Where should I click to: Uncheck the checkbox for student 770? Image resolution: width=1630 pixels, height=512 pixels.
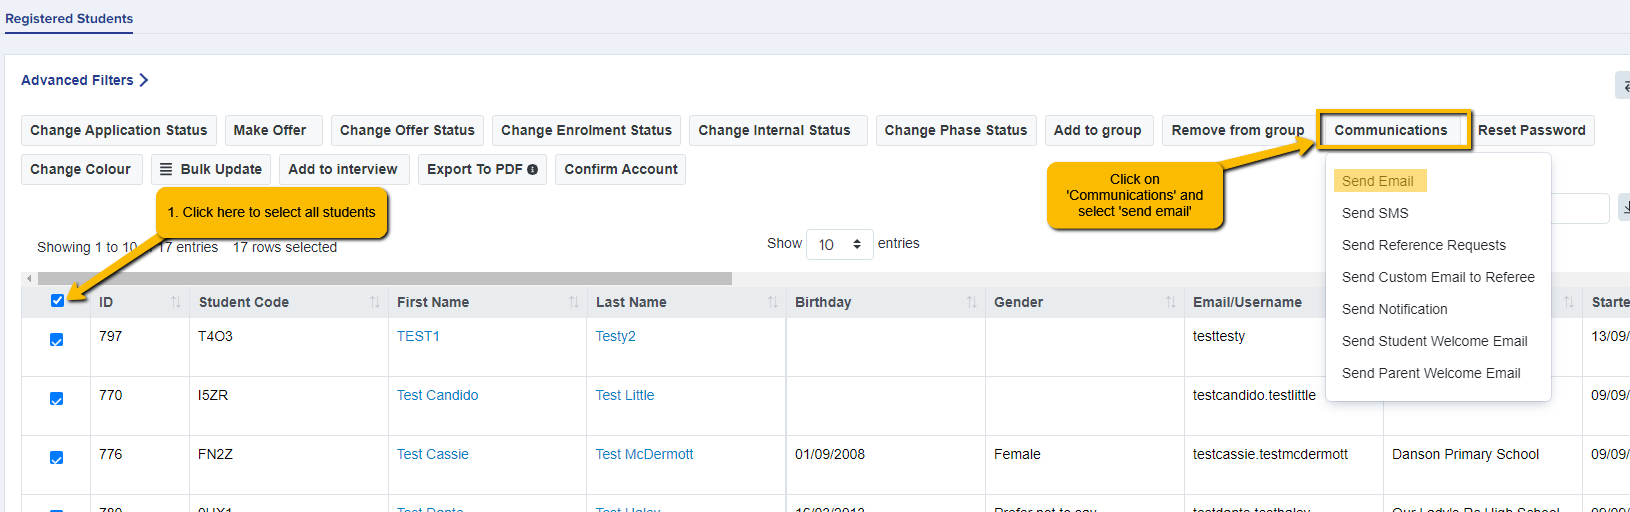[57, 399]
